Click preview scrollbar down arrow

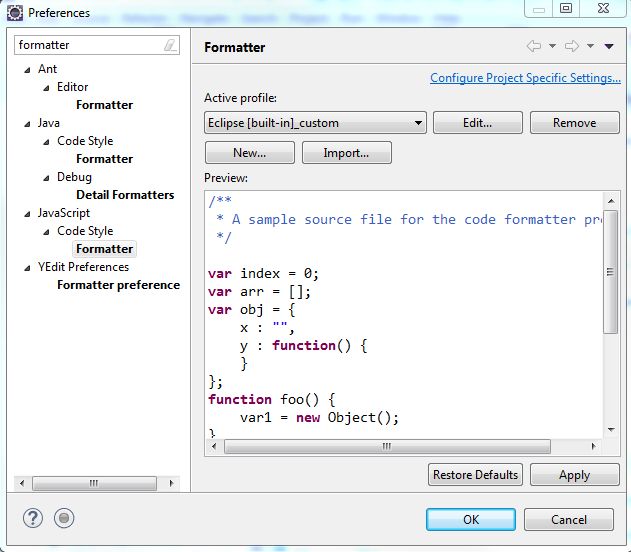pyautogui.click(x=611, y=430)
